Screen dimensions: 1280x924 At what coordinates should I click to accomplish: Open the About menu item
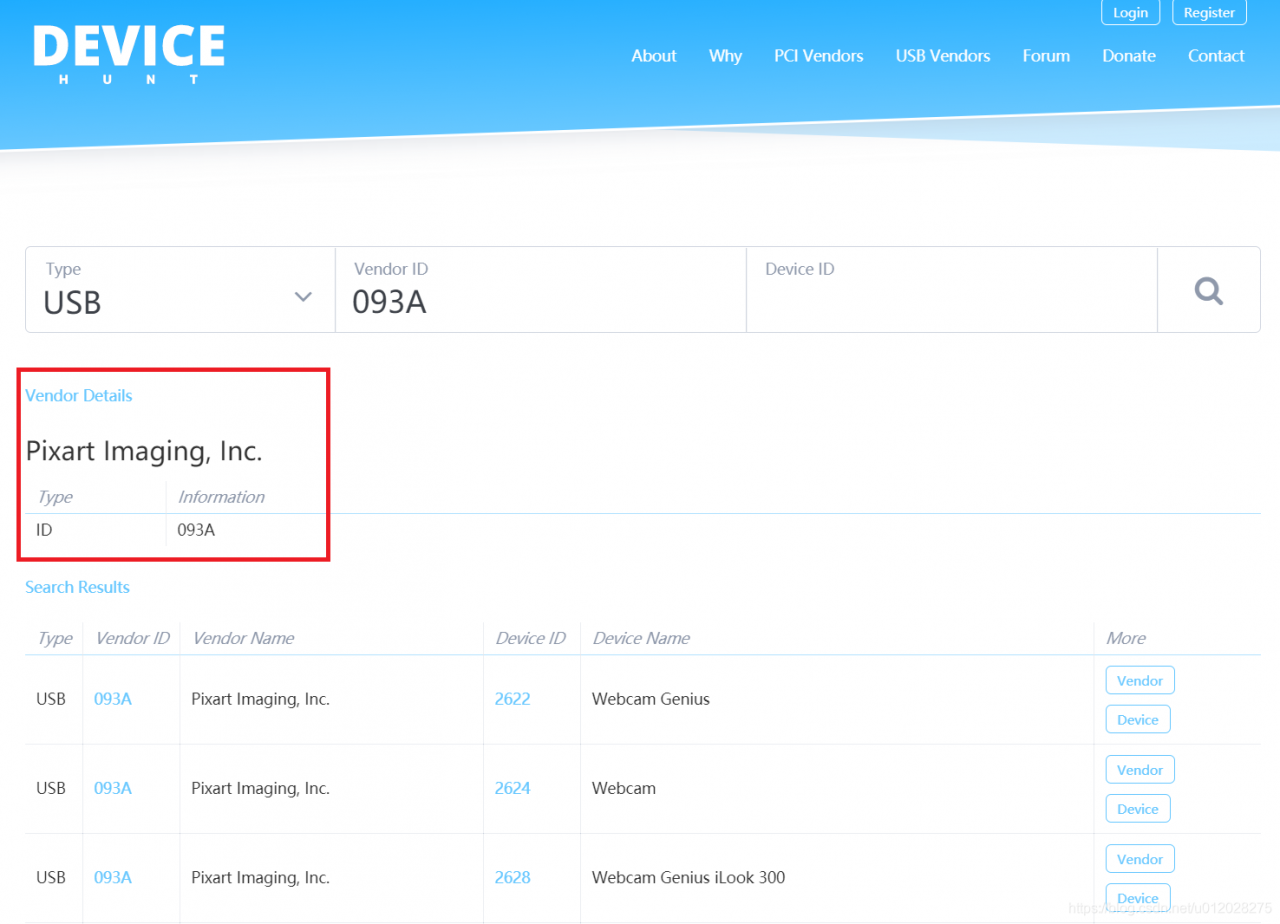[654, 56]
